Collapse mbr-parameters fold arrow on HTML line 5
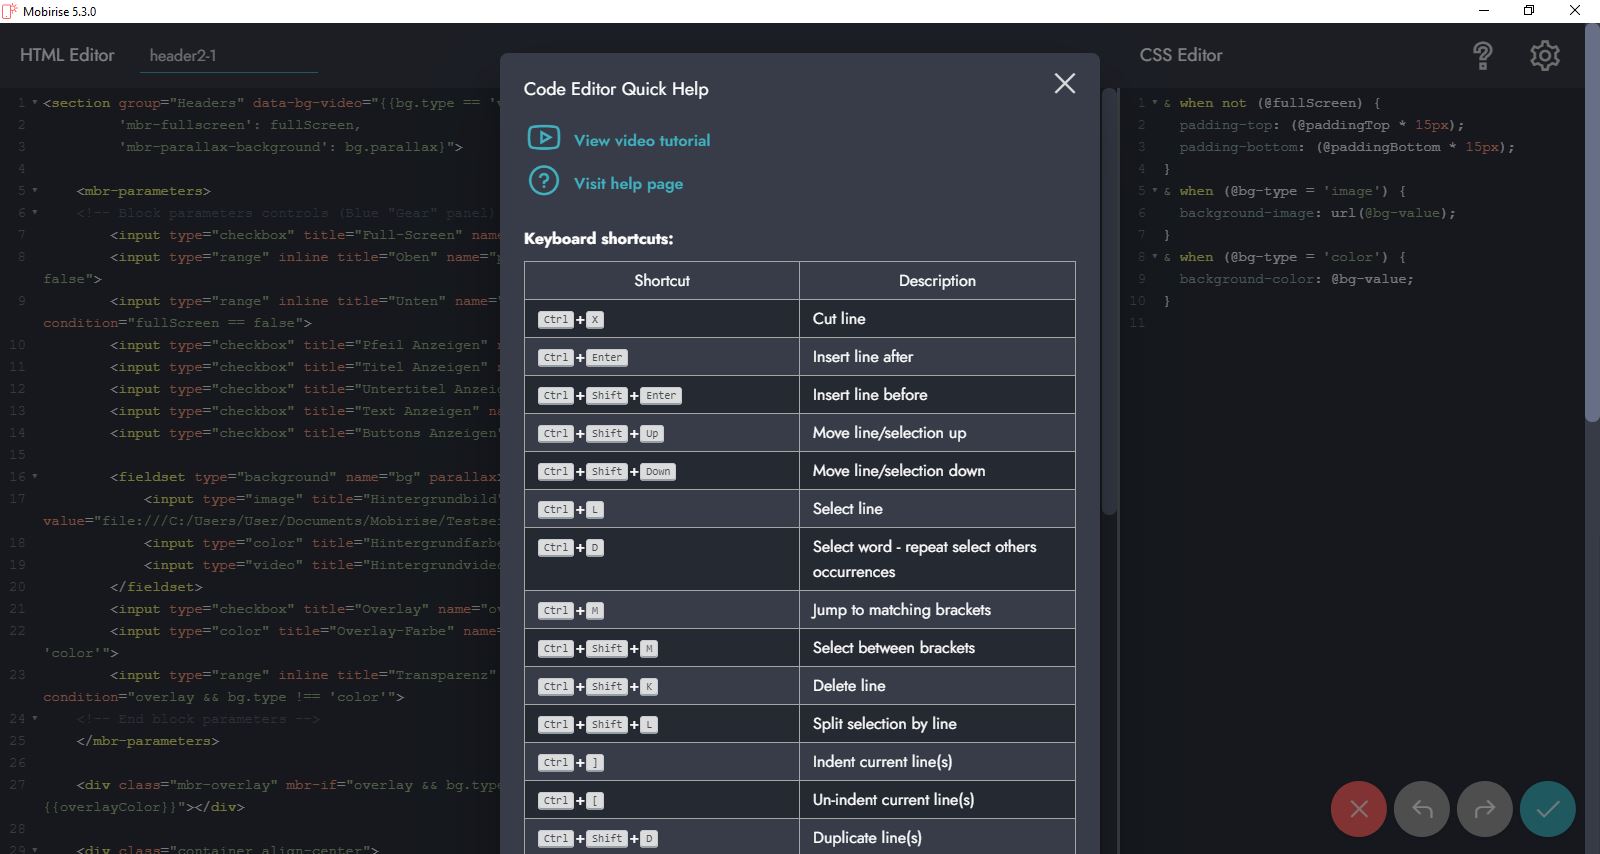The width and height of the screenshot is (1600, 854). click(35, 191)
